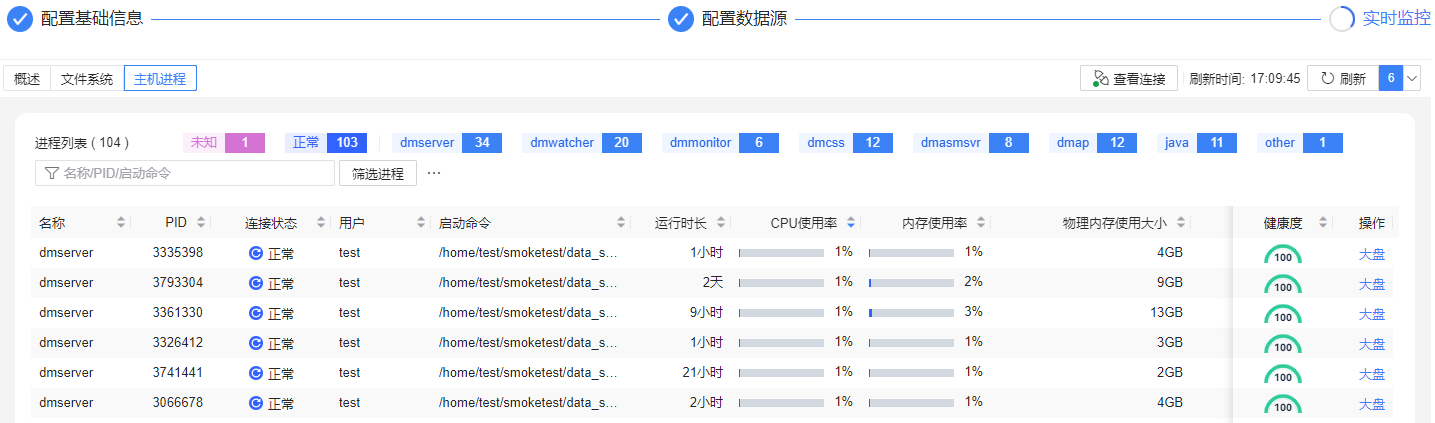Go to the 配置基础信息 step
1435x423 pixels.
[91, 18]
